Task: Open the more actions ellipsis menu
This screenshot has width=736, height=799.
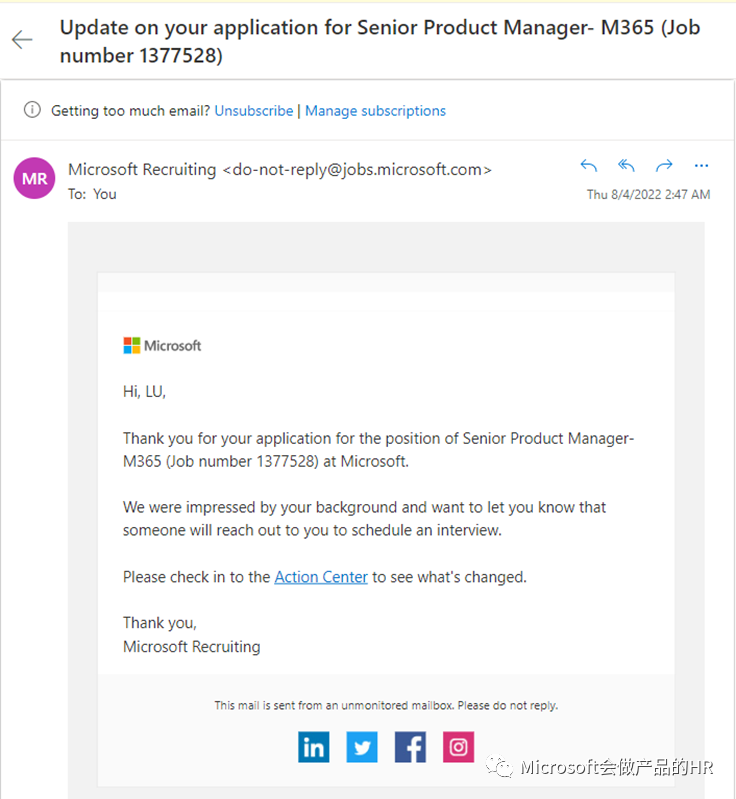Action: pos(701,166)
